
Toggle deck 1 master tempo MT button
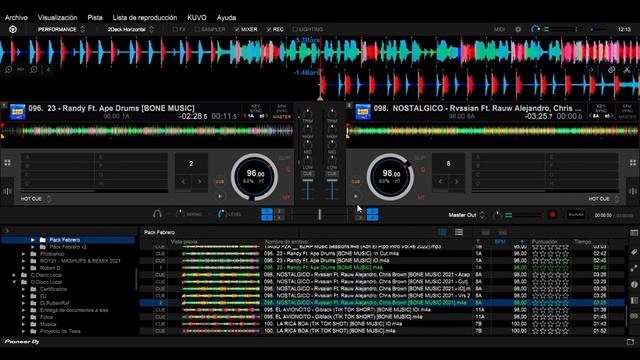coord(286,198)
